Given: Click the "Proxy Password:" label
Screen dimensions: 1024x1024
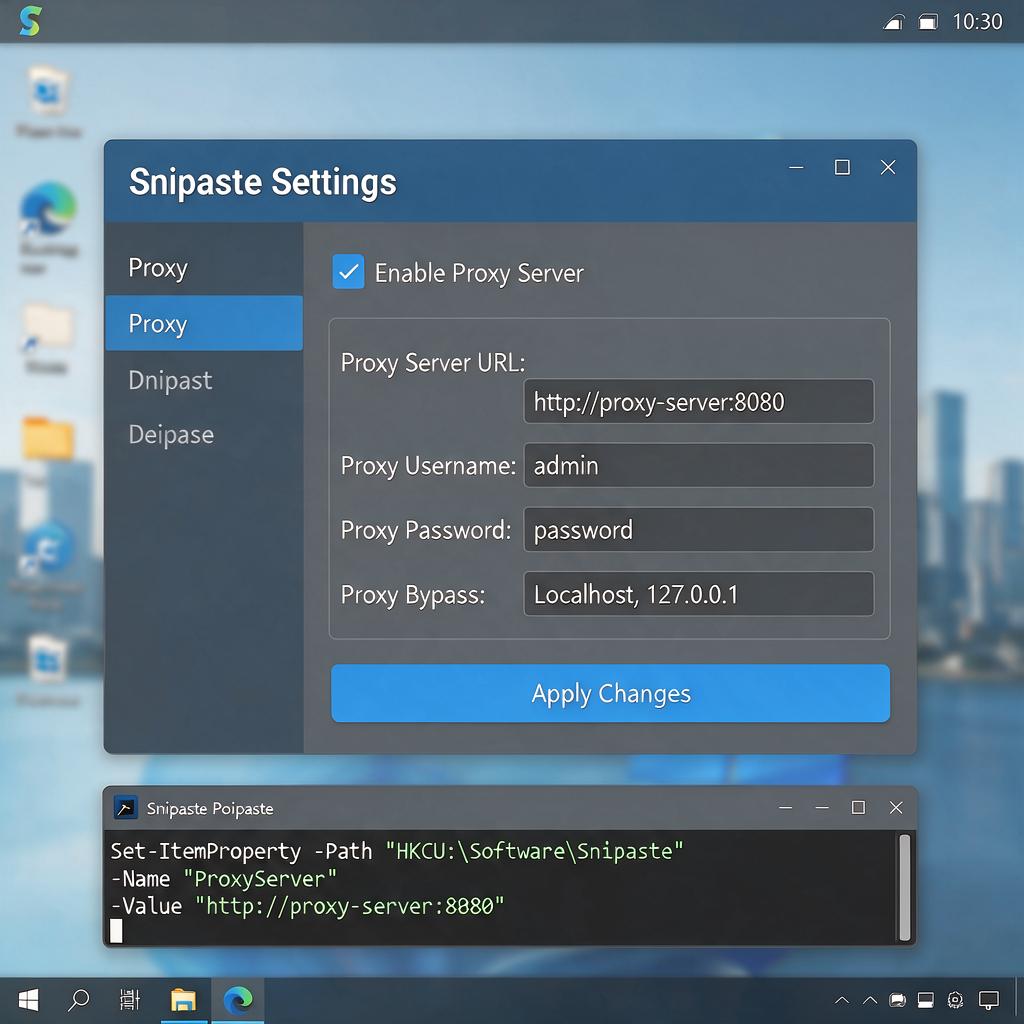Looking at the screenshot, I should tap(426, 530).
